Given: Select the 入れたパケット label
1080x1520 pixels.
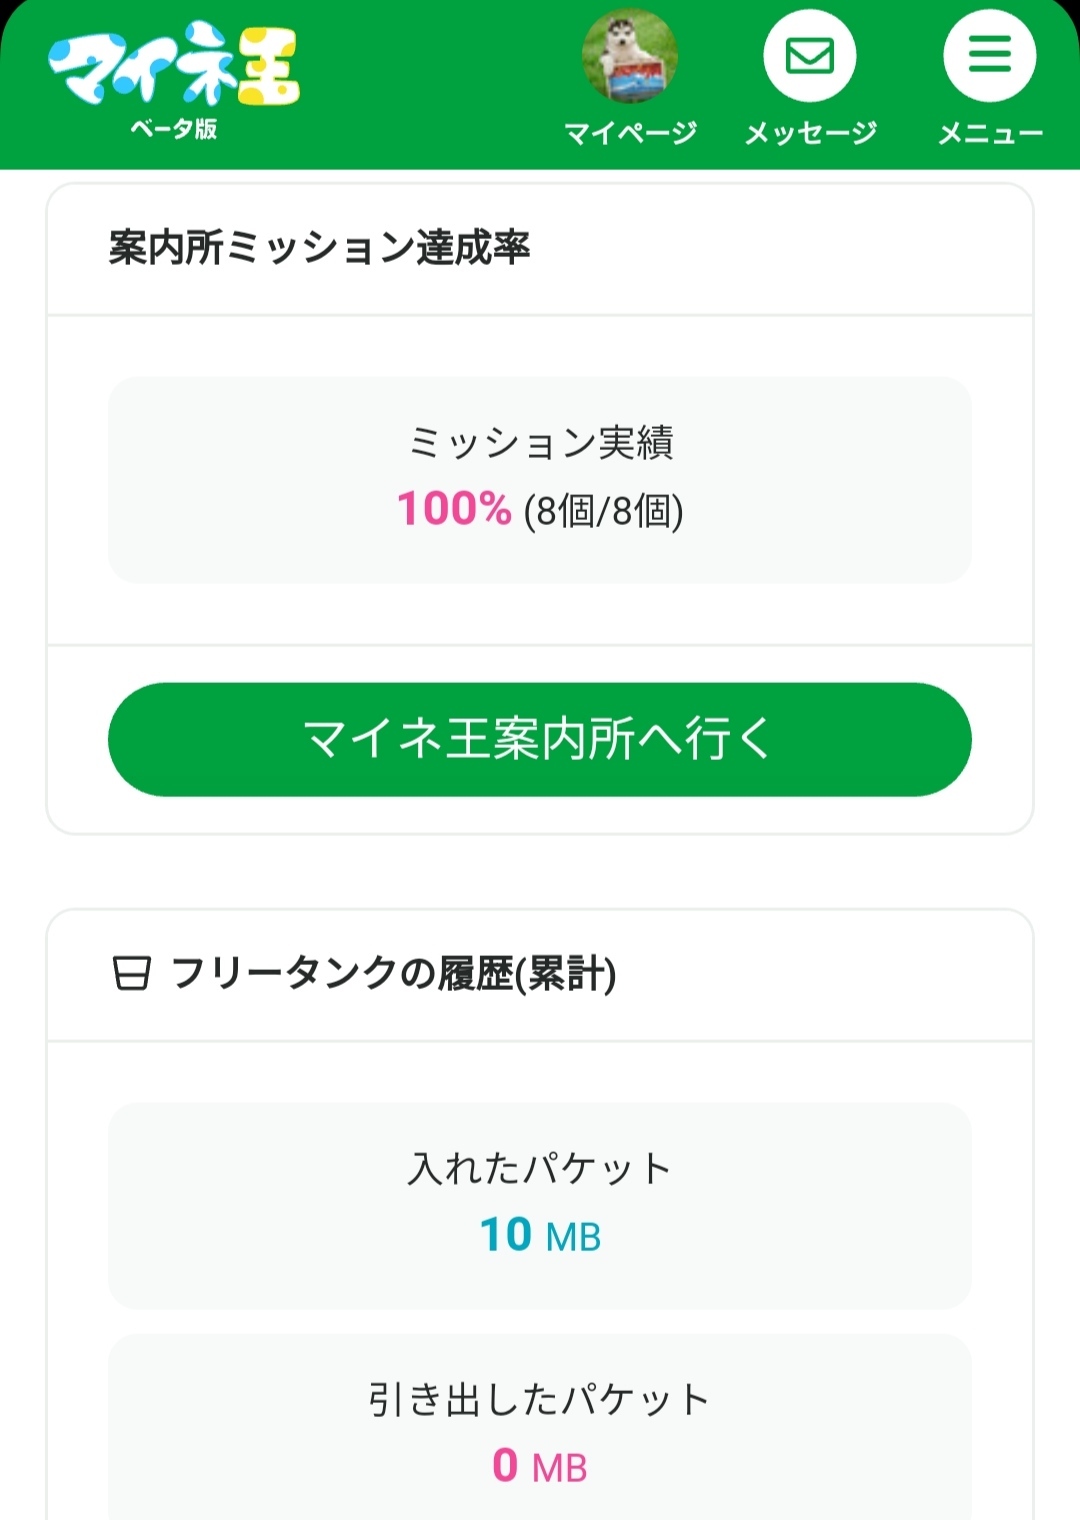Looking at the screenshot, I should 540,1168.
